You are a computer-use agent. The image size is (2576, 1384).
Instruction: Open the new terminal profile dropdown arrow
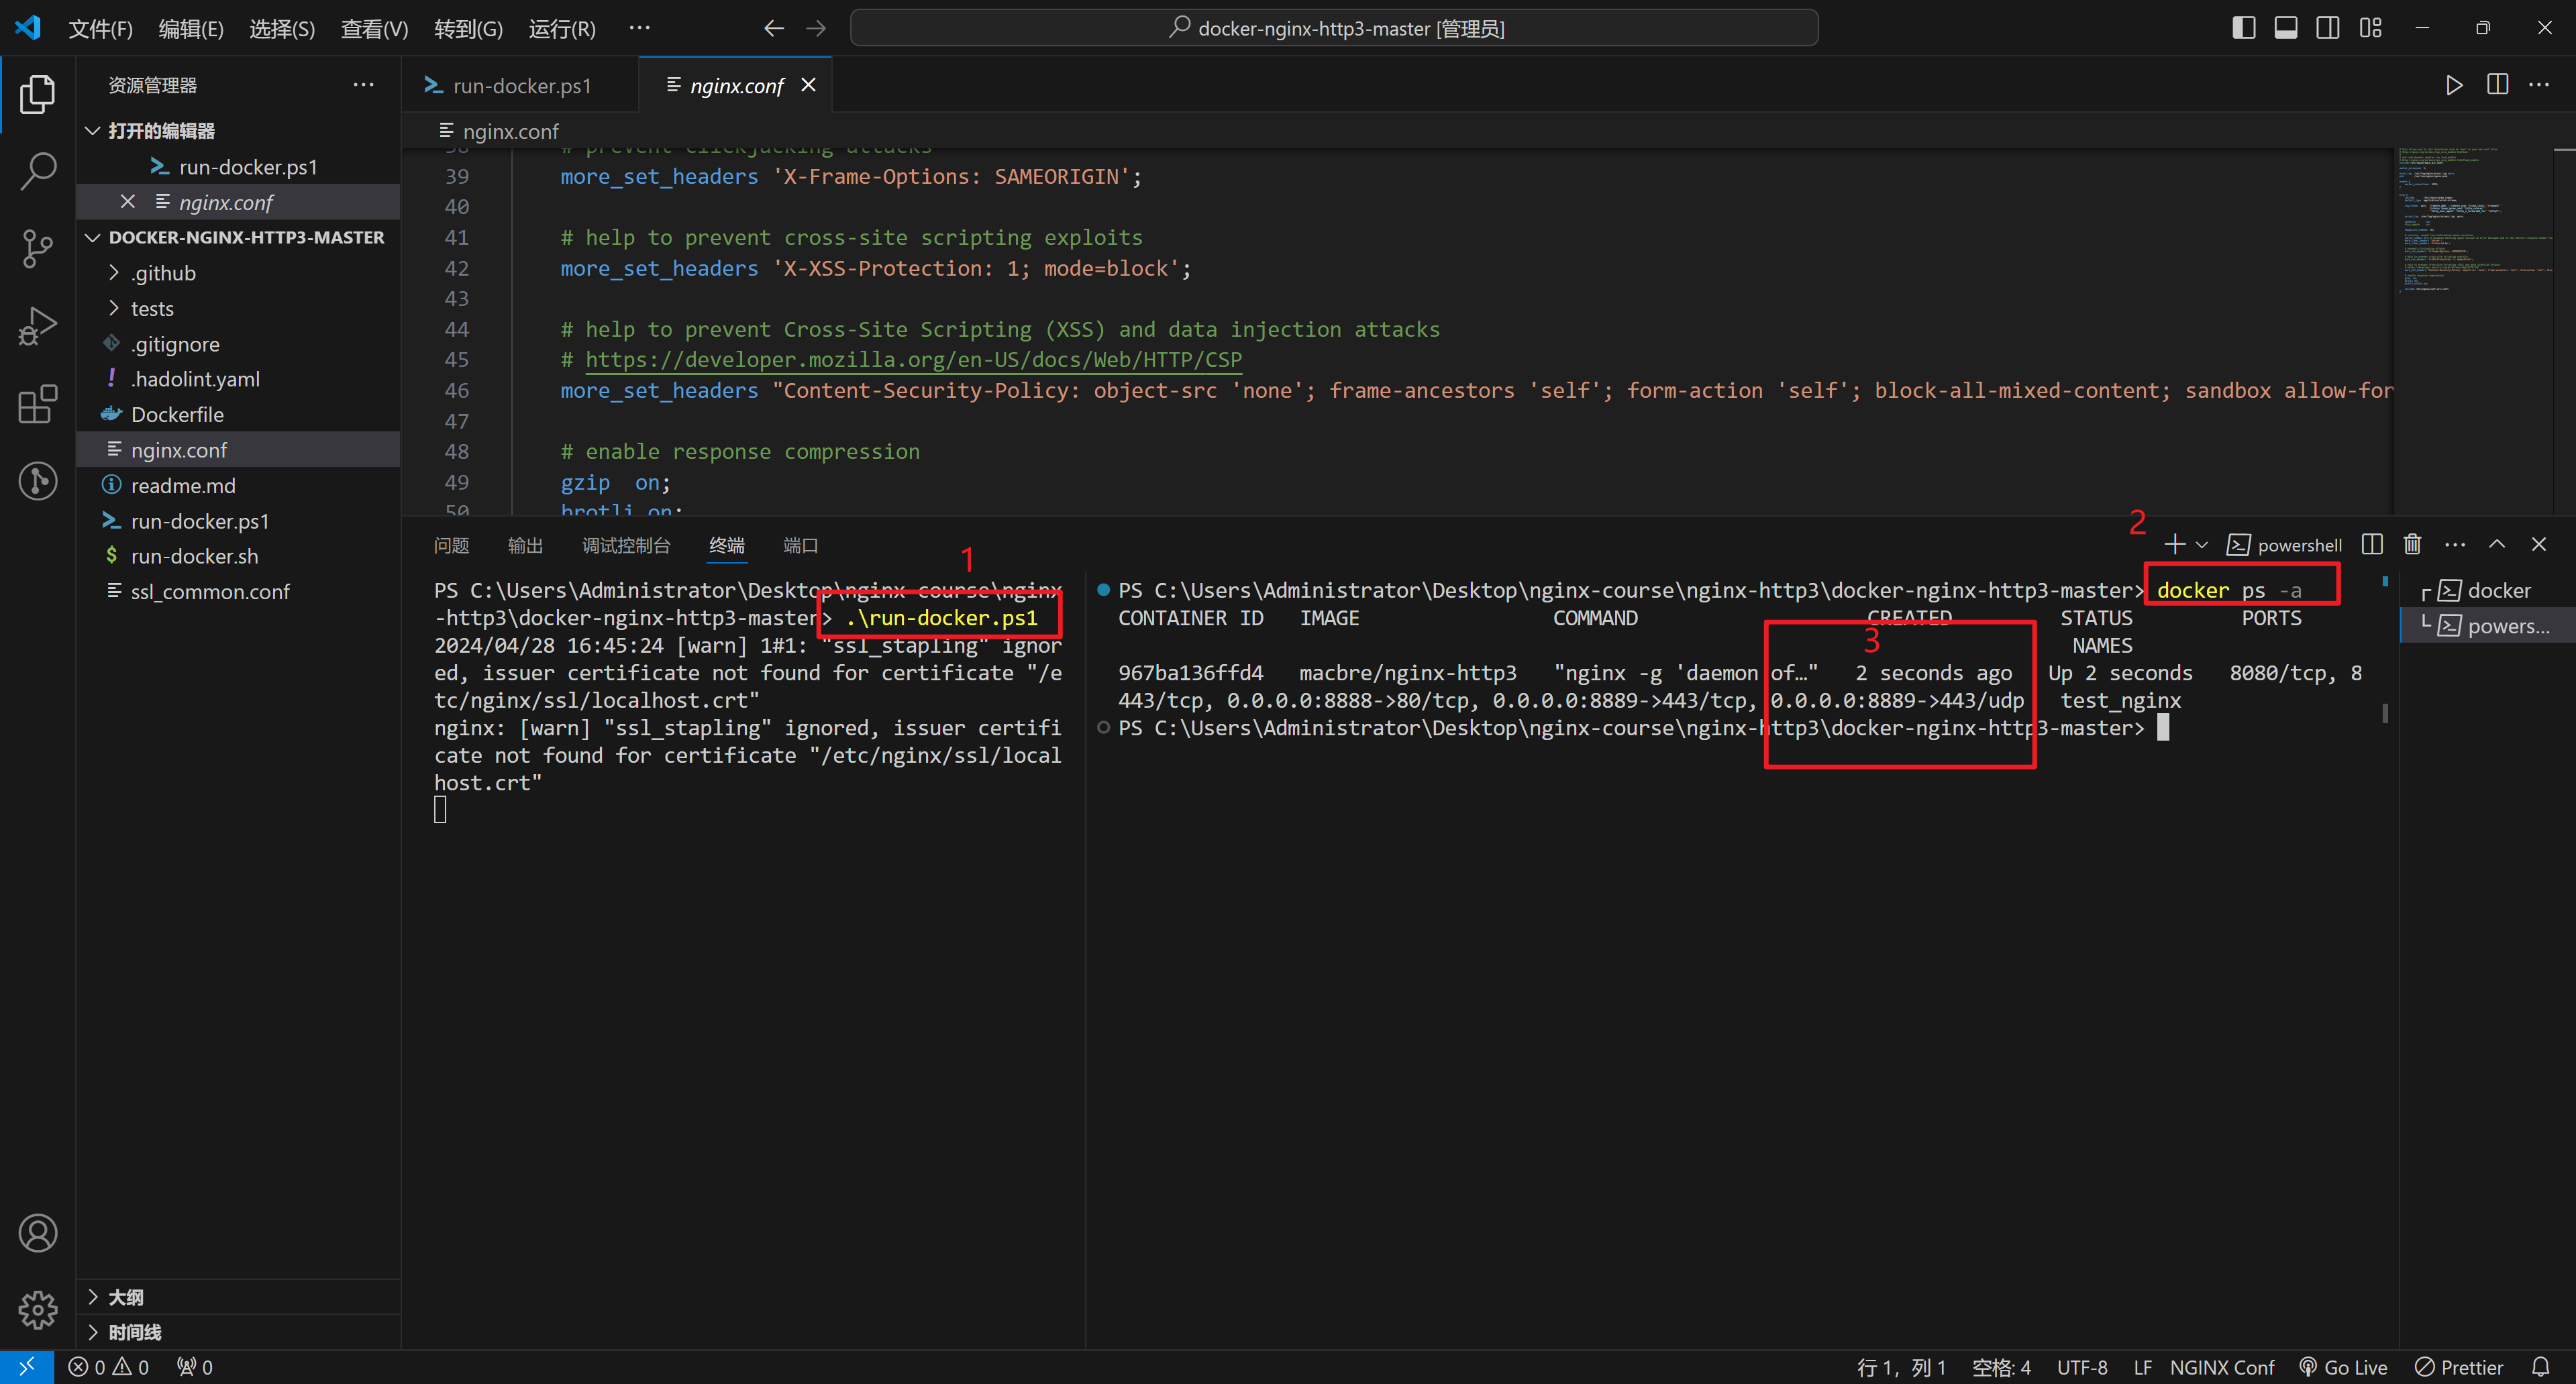click(2201, 545)
